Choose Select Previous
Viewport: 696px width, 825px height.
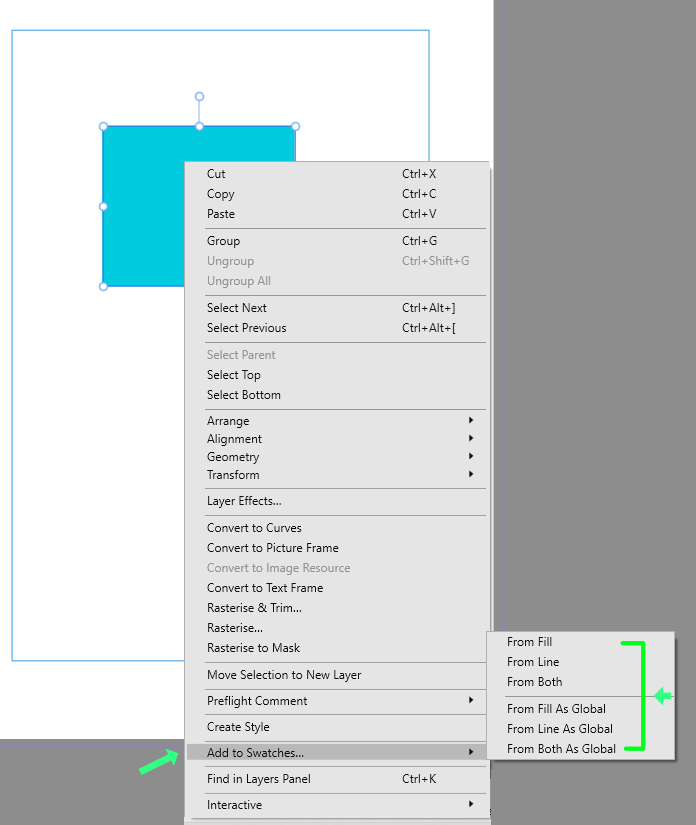click(x=337, y=327)
